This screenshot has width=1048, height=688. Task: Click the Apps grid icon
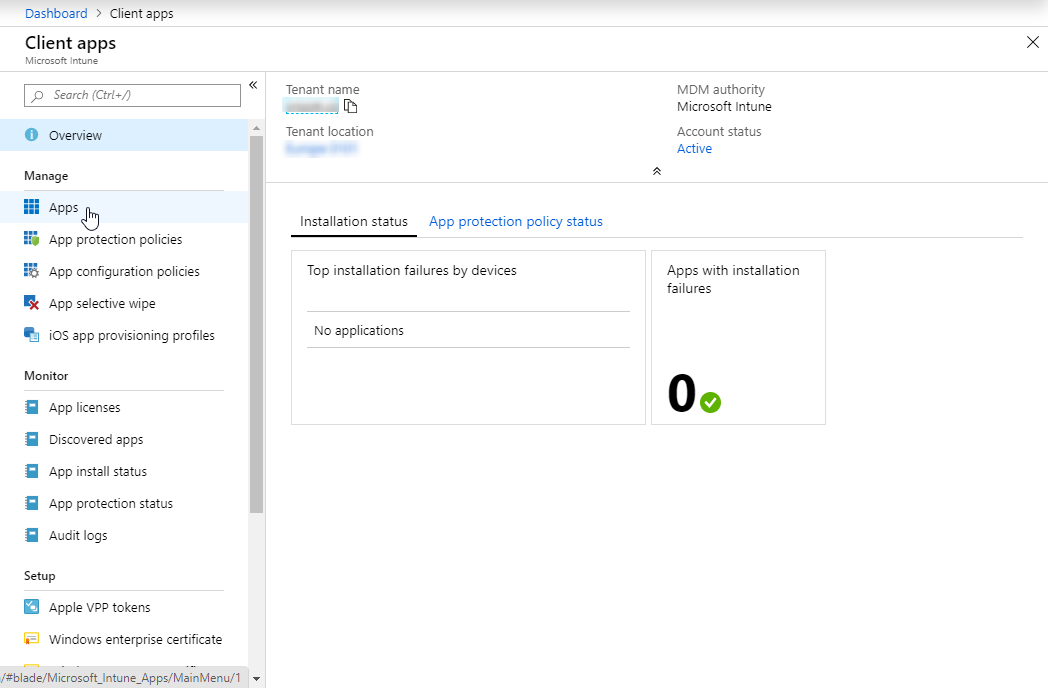pos(31,207)
